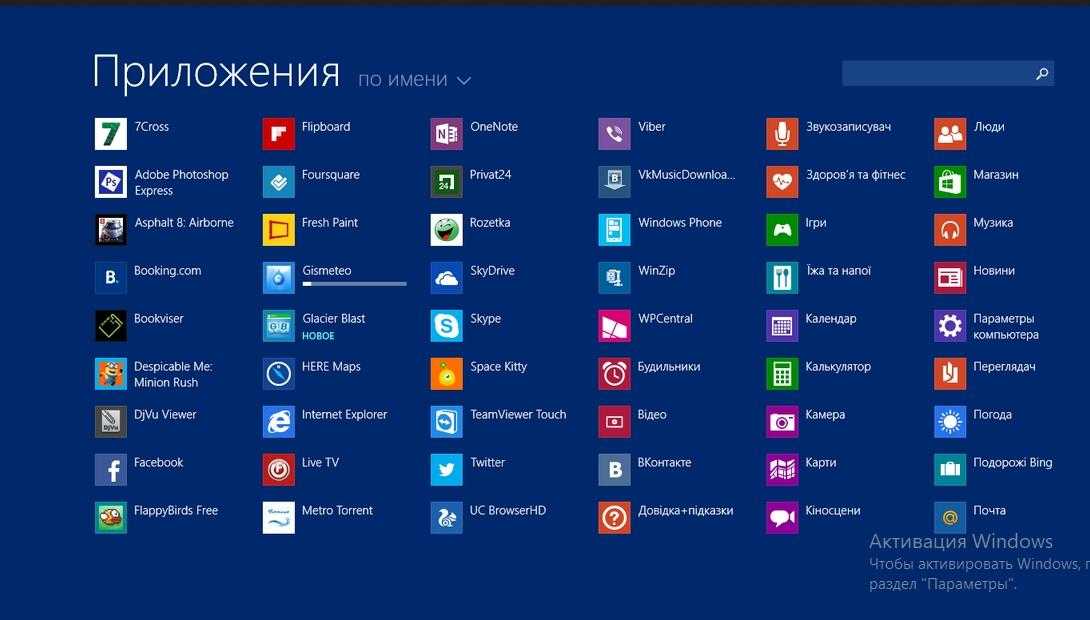Image resolution: width=1090 pixels, height=620 pixels.
Task: Open Asphalt 8: Airborne icon
Action: coord(111,229)
